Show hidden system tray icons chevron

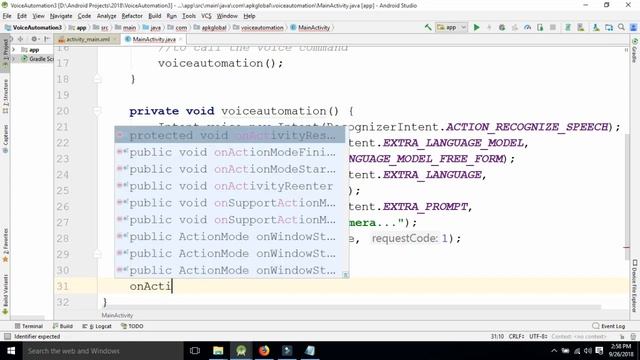[554, 351]
